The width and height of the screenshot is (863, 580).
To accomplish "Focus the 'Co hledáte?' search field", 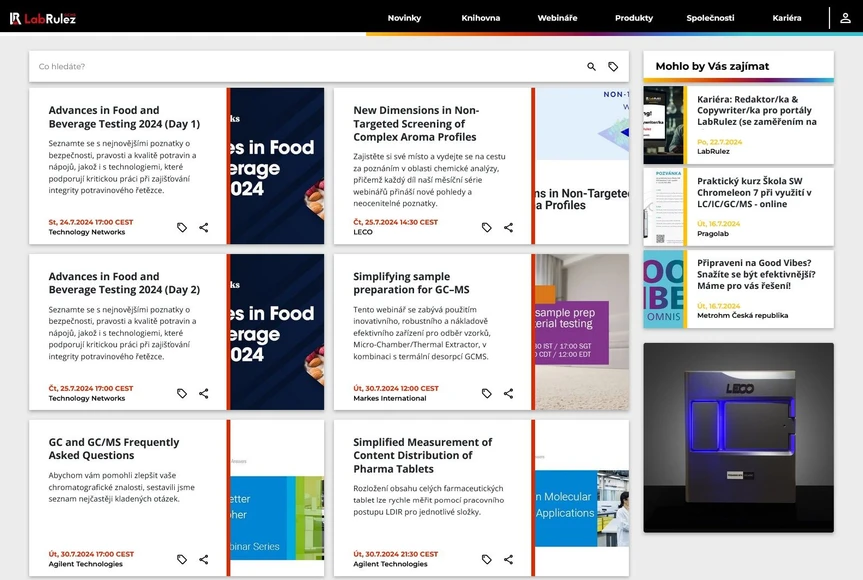I will (x=300, y=67).
